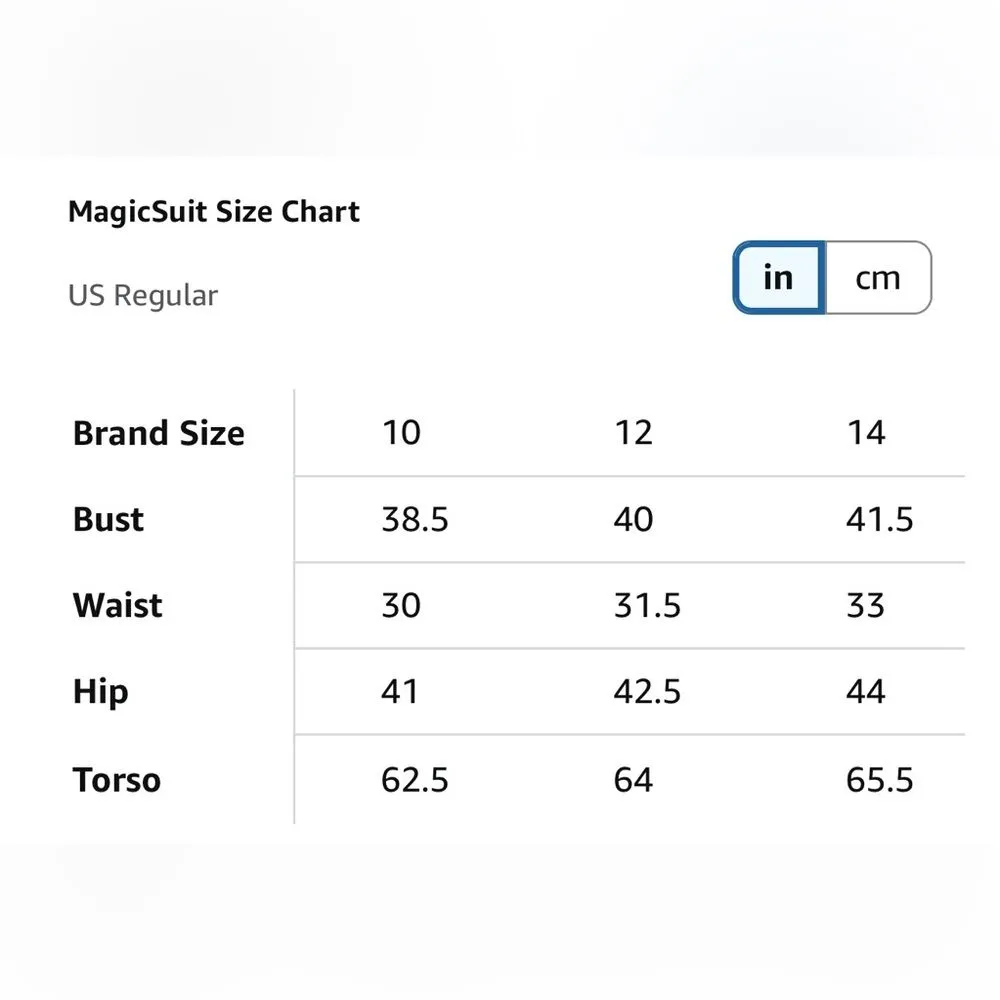Click the hip value 44 for size 14

(x=865, y=692)
